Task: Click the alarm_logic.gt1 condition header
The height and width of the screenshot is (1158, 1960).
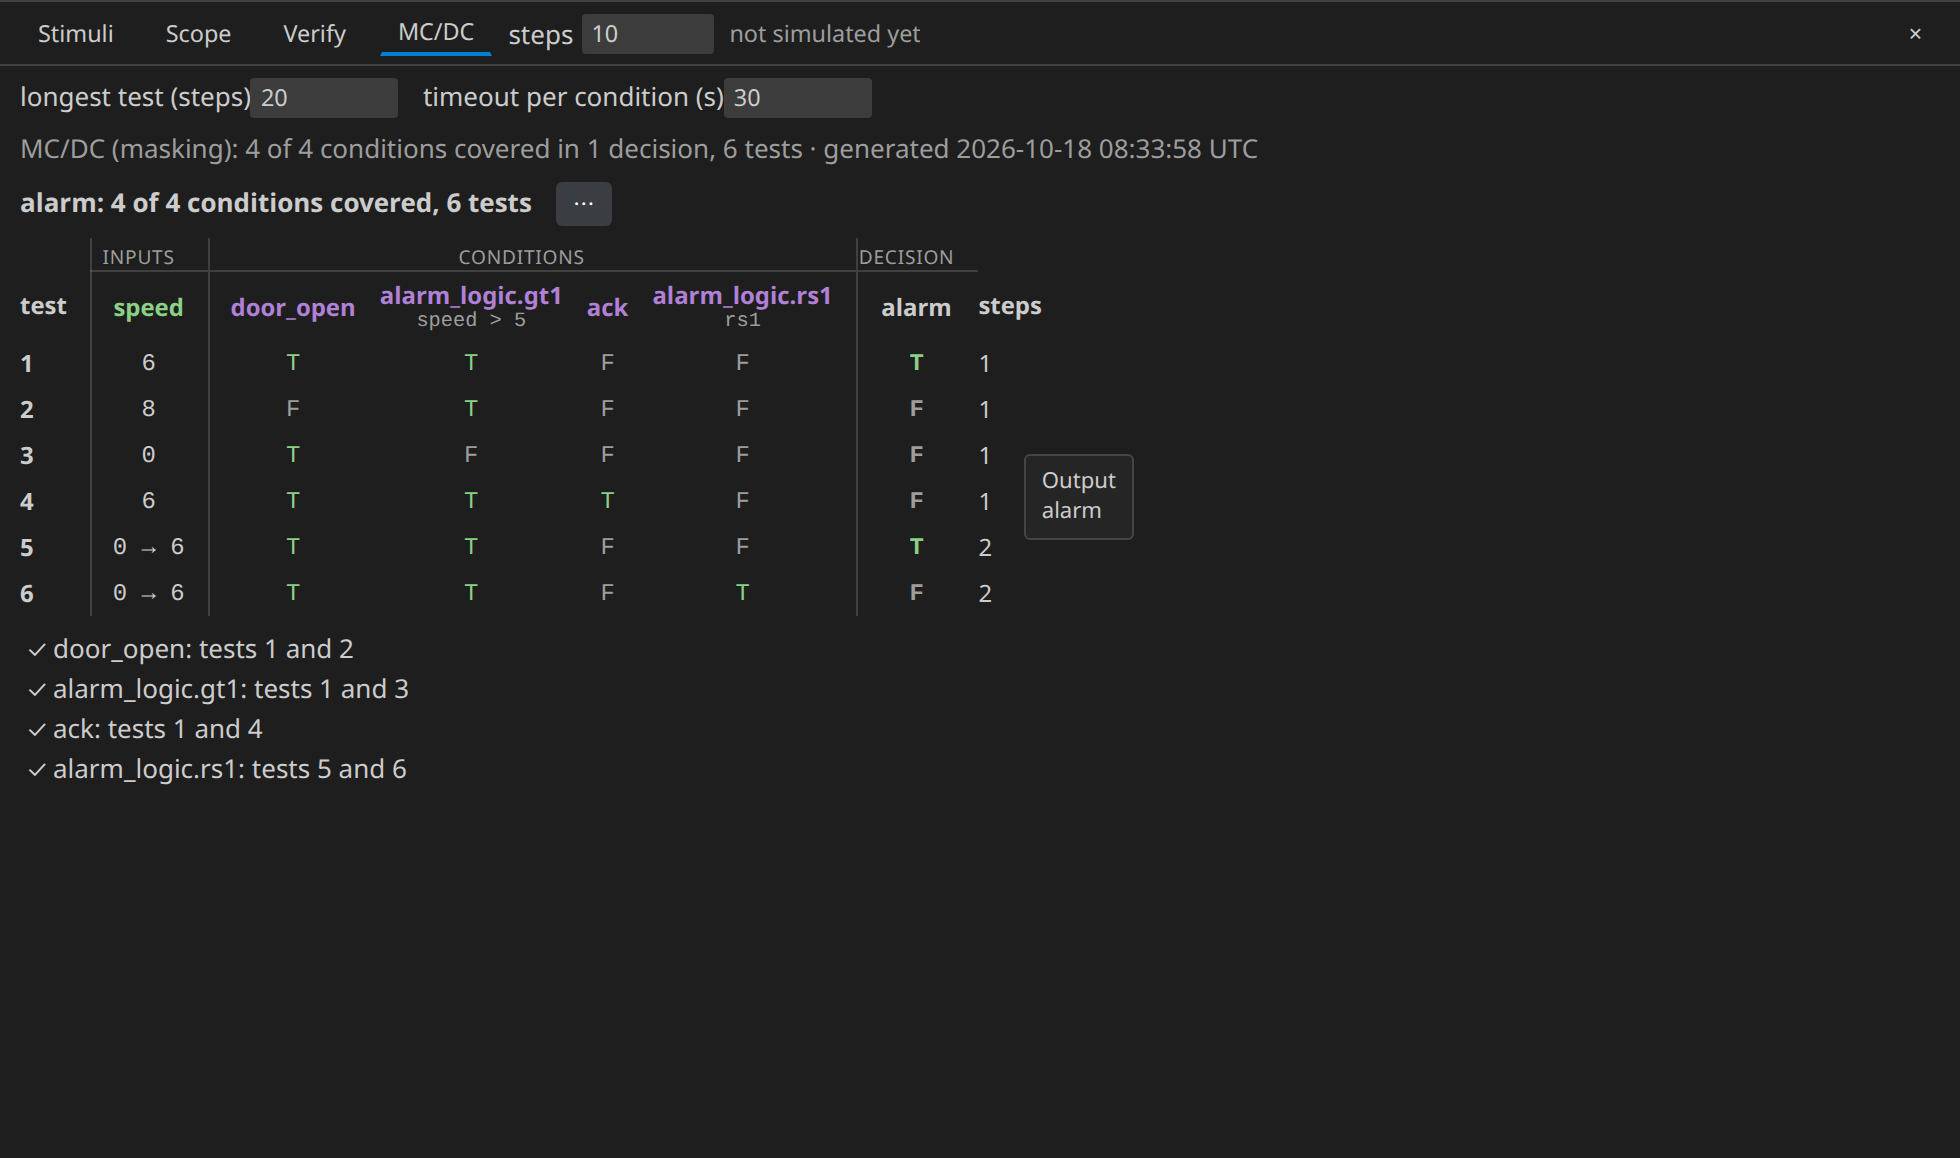Action: (470, 296)
